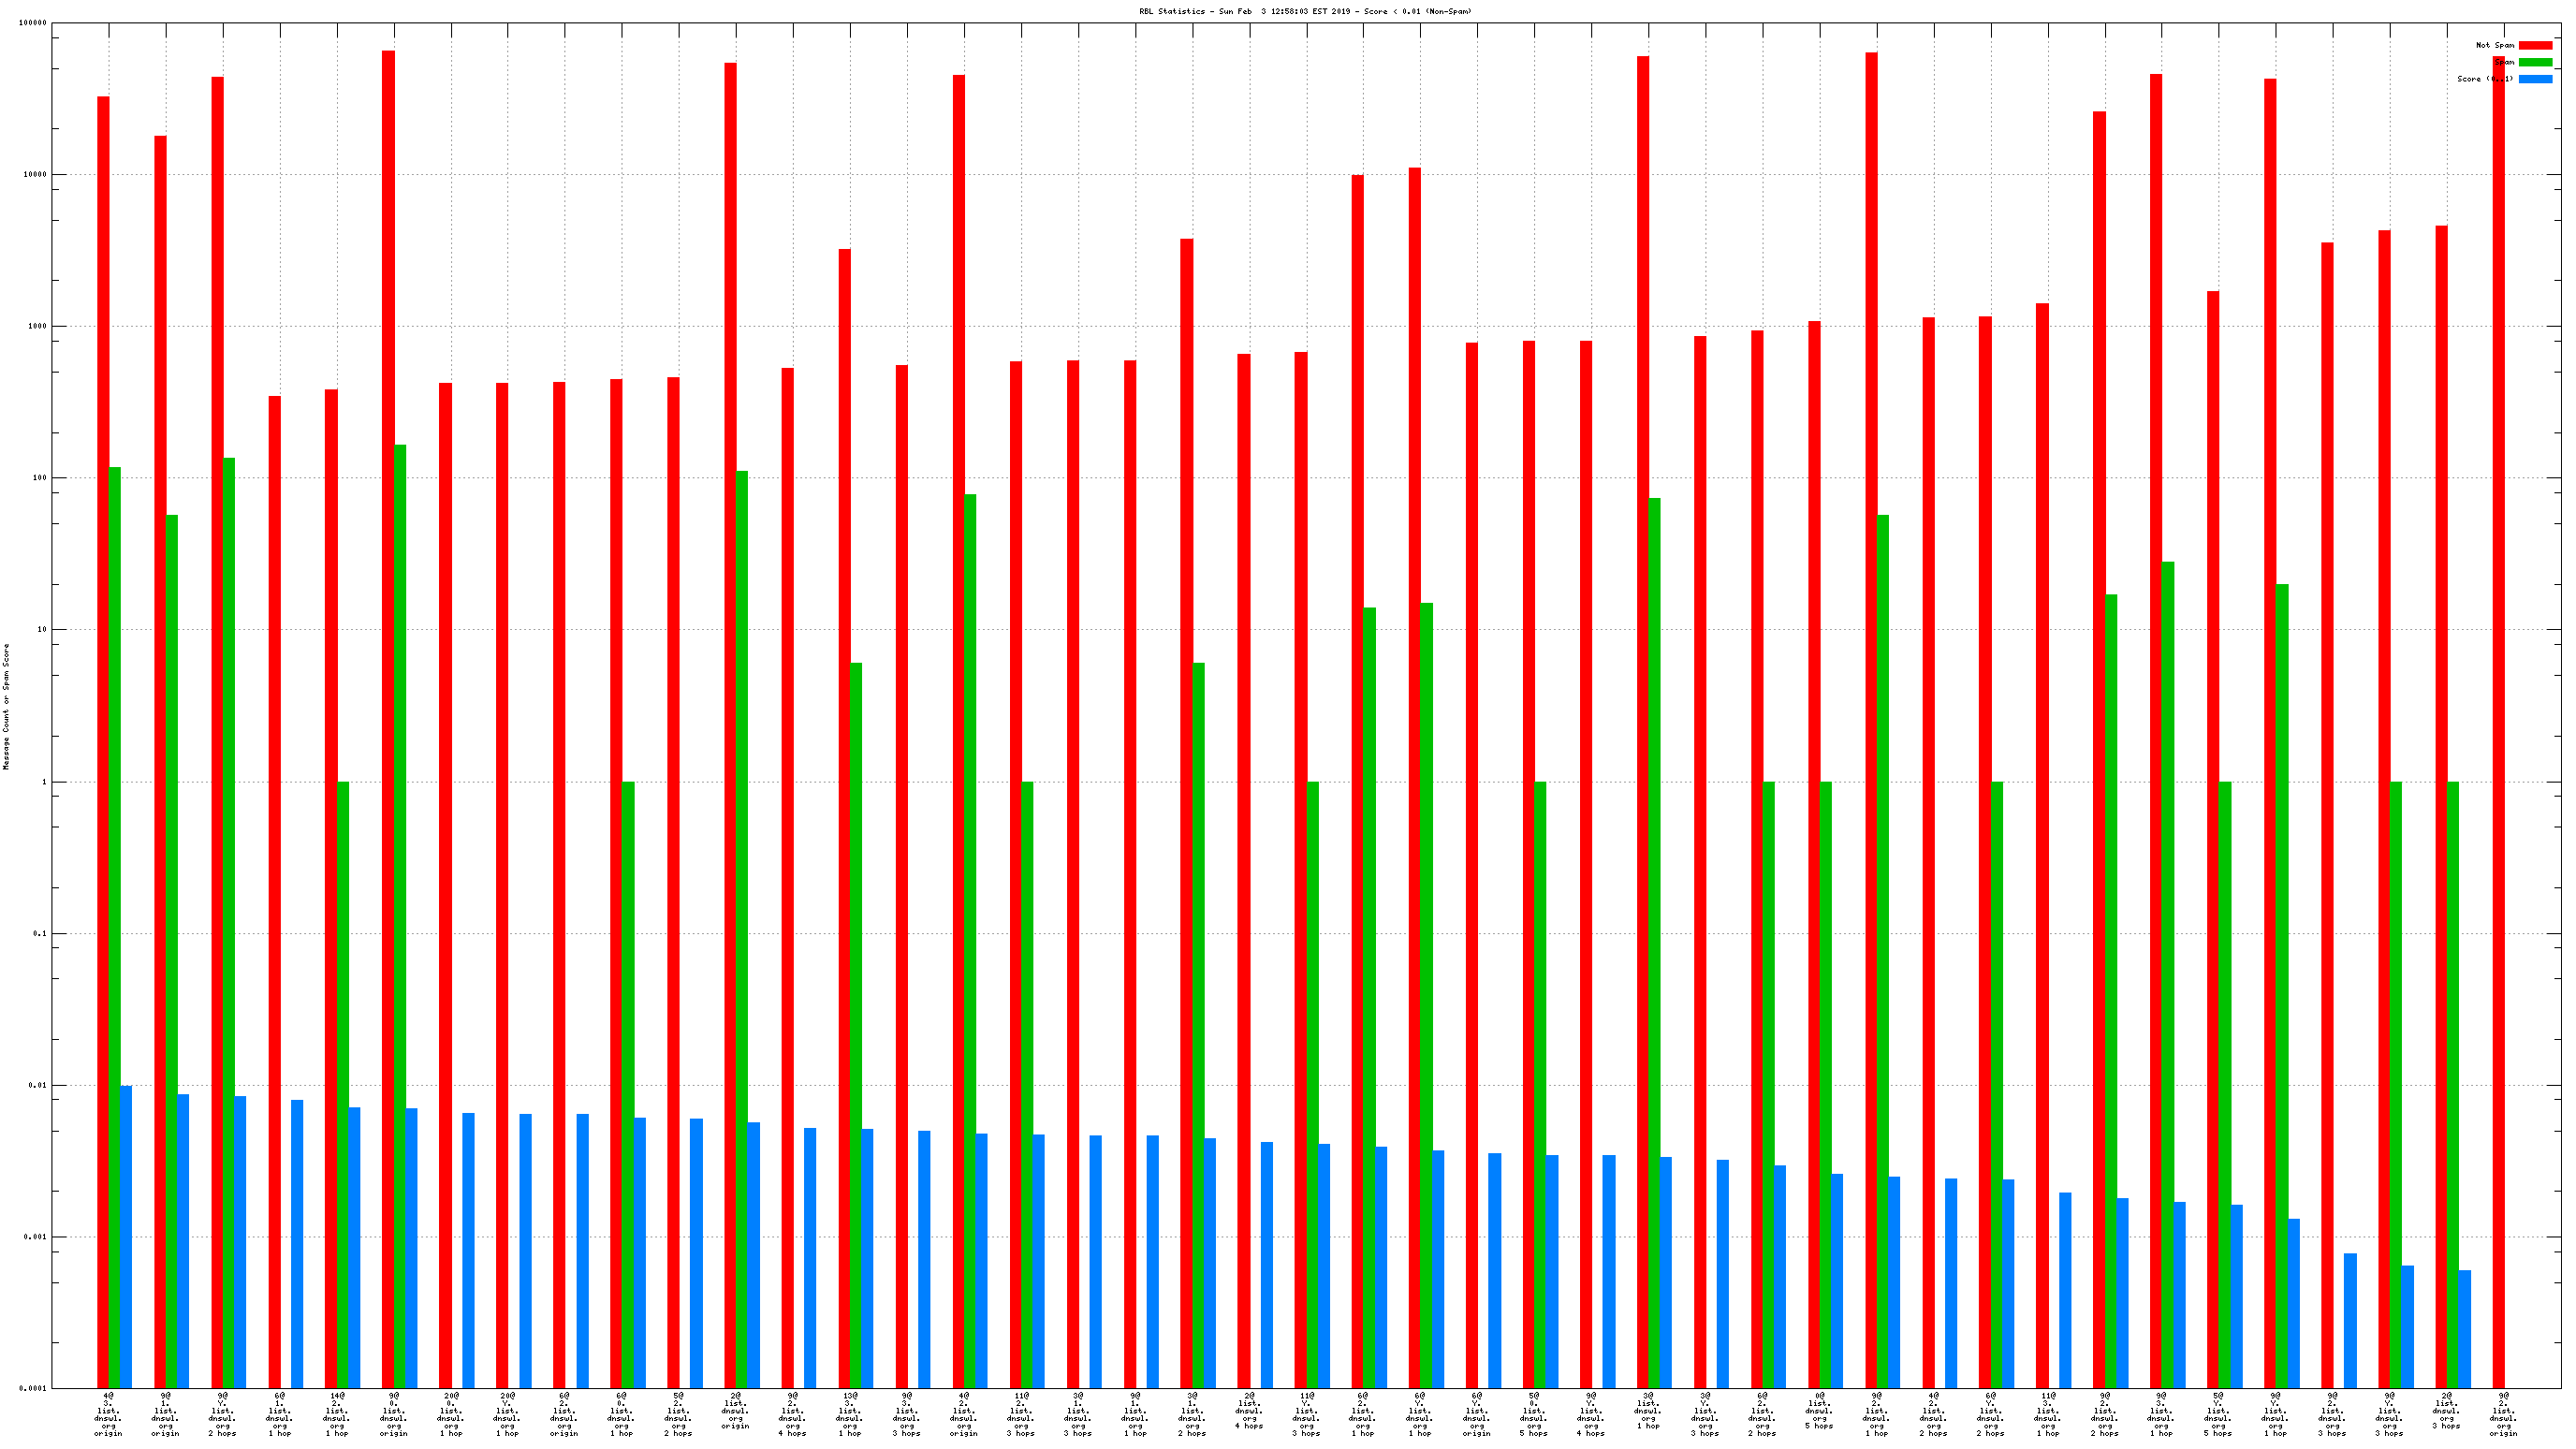Click the green Spam legend swatch
The height and width of the screenshot is (1449, 2576).
pos(2535,62)
